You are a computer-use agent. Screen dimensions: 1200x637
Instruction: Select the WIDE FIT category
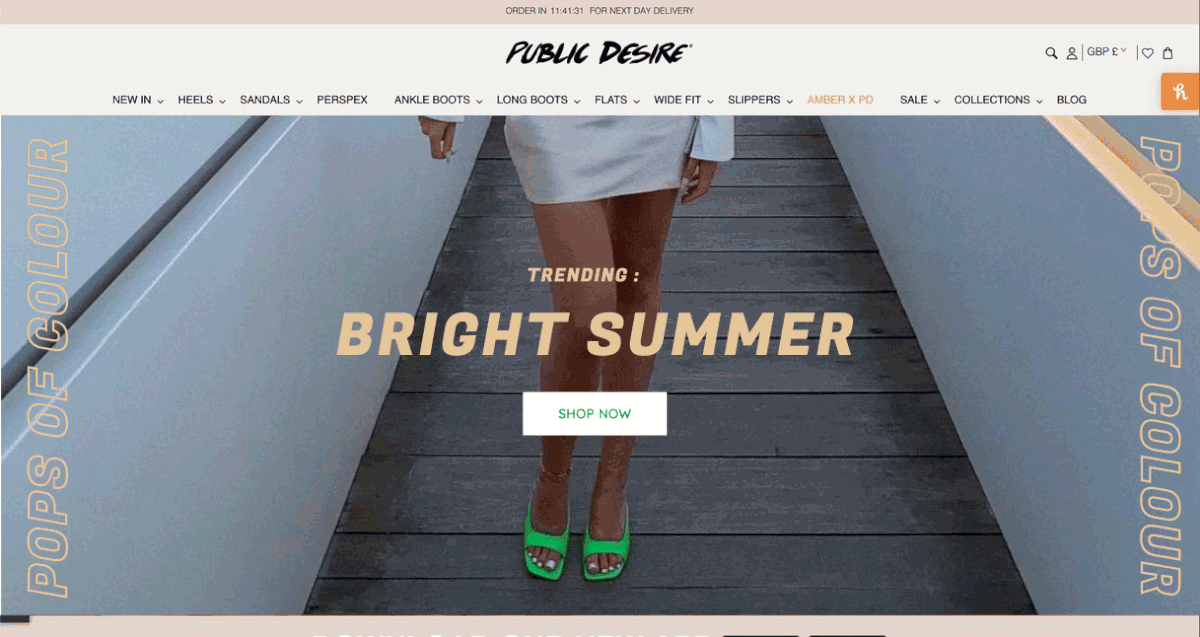click(677, 100)
